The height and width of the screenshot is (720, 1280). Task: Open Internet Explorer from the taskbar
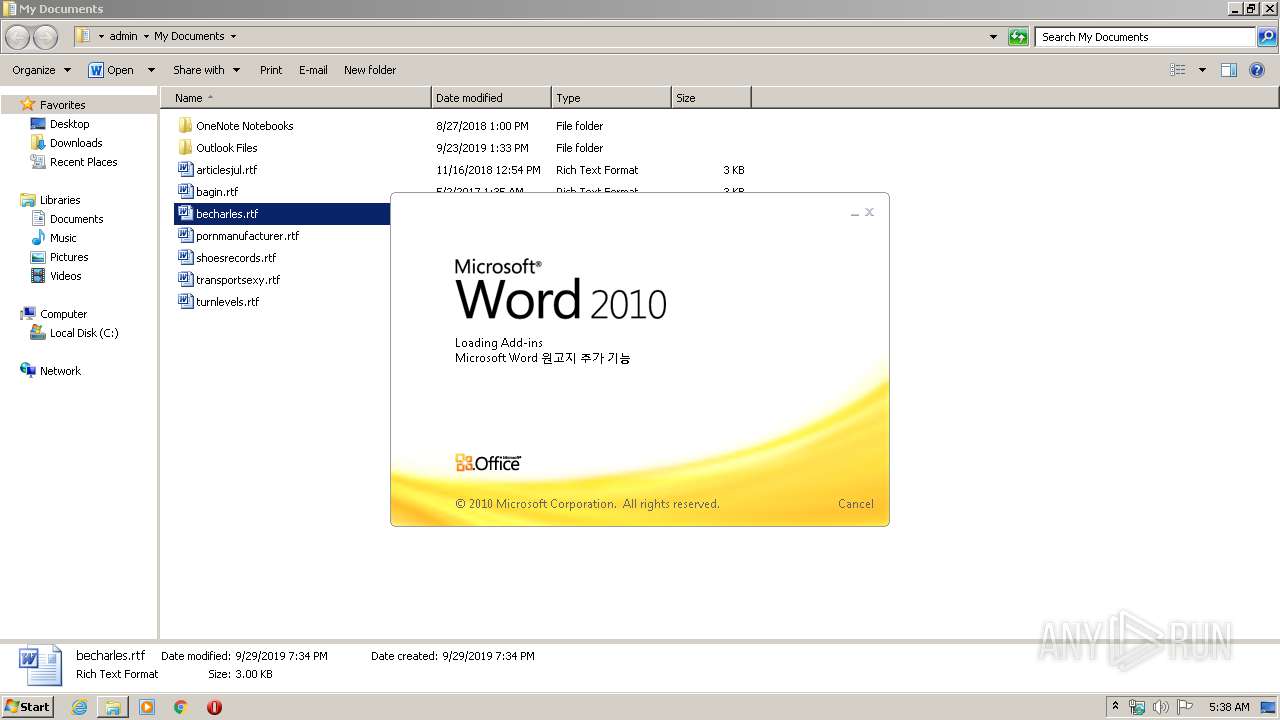[x=79, y=707]
